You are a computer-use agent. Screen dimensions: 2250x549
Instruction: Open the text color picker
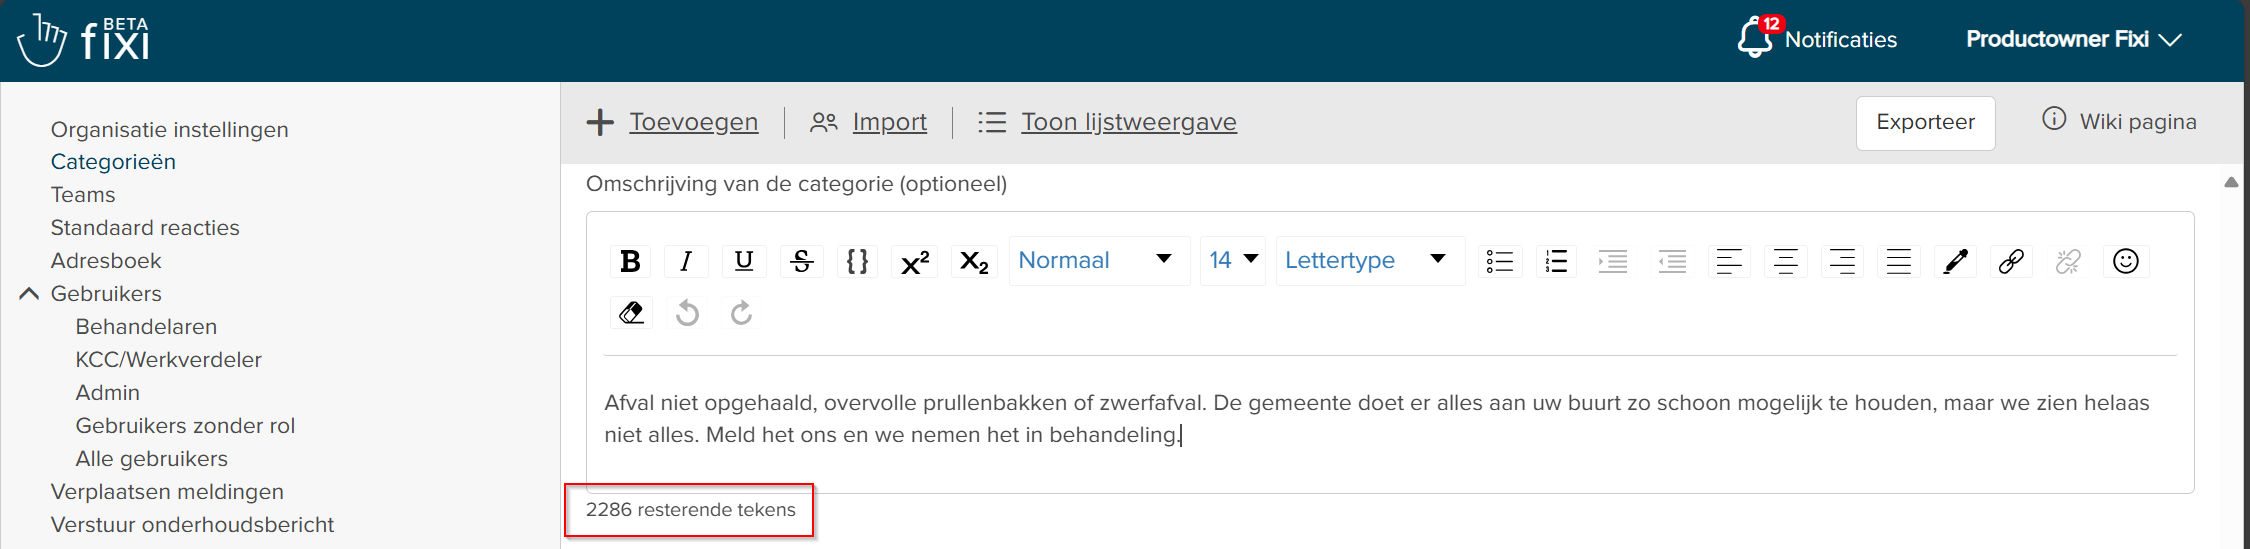point(1955,261)
